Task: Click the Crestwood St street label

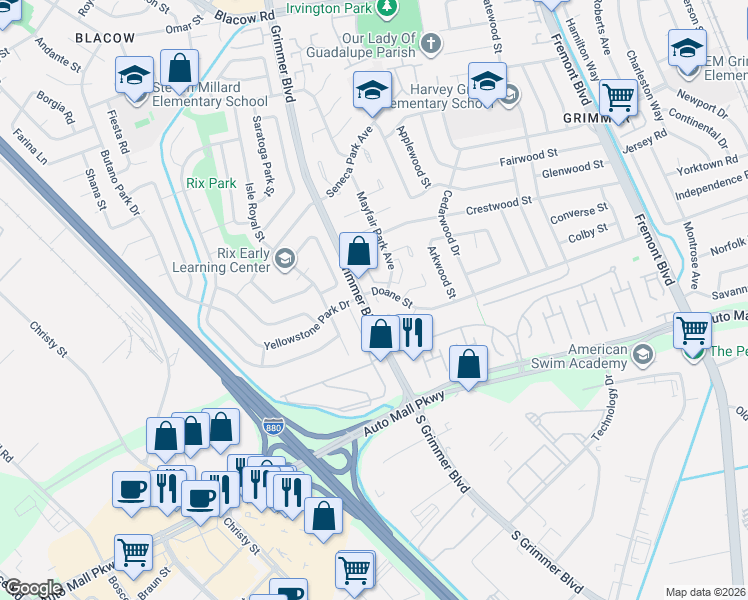Action: (499, 206)
